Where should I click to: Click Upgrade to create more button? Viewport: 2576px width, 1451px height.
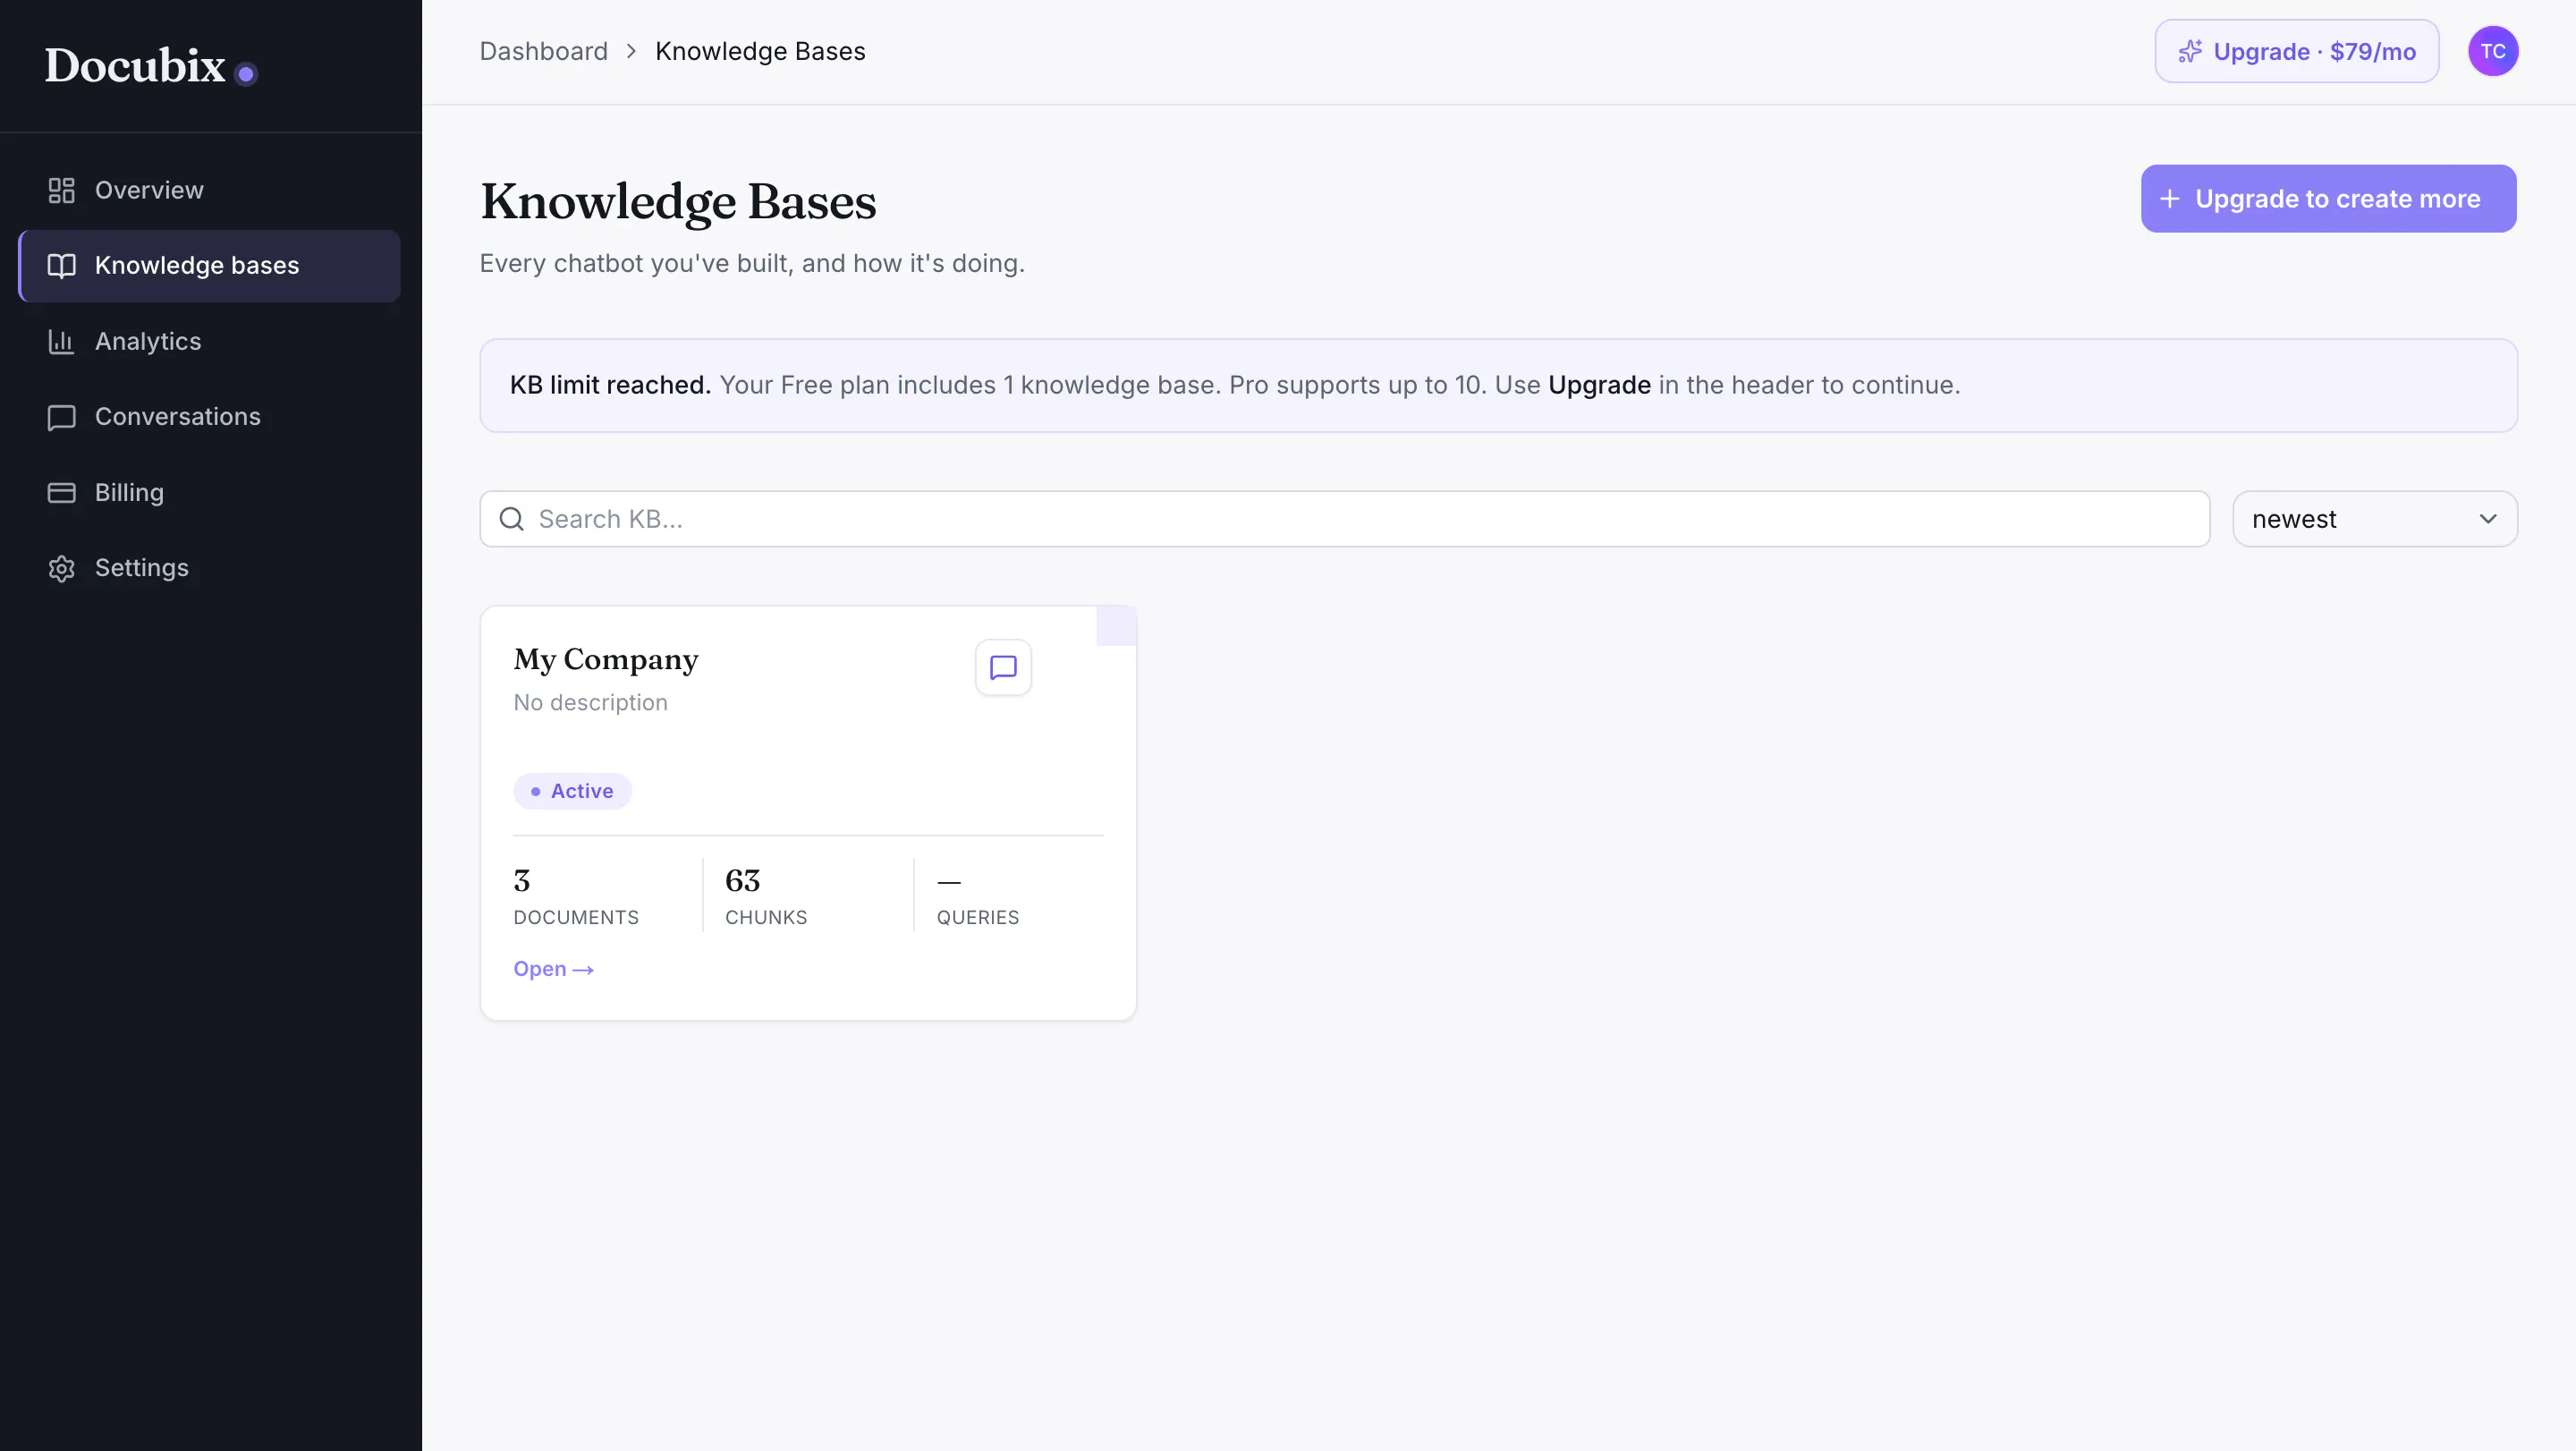[2328, 199]
